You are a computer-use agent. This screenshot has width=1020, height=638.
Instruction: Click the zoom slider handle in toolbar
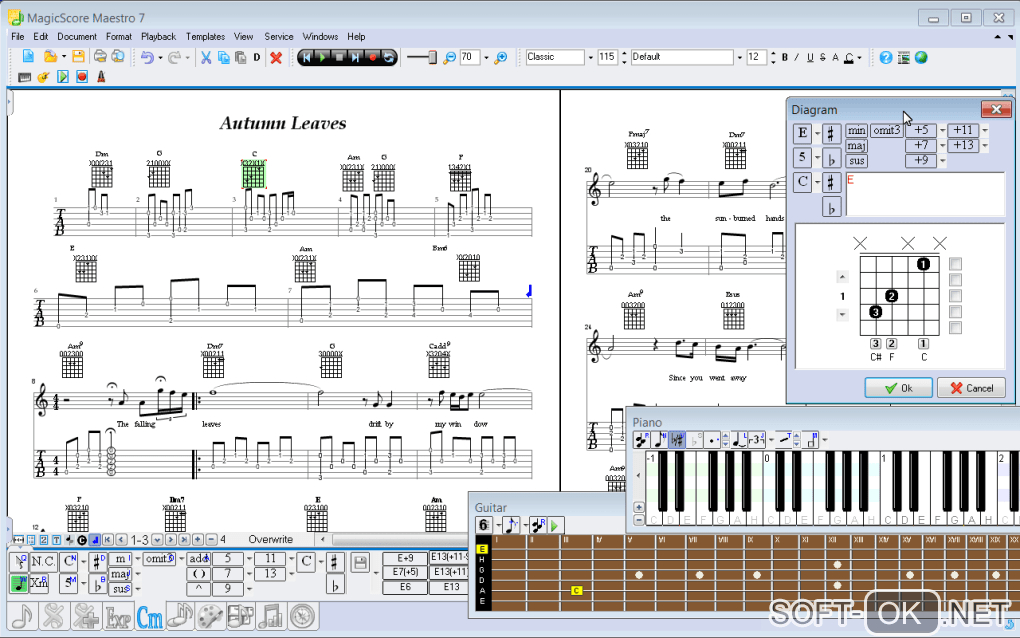coord(432,57)
